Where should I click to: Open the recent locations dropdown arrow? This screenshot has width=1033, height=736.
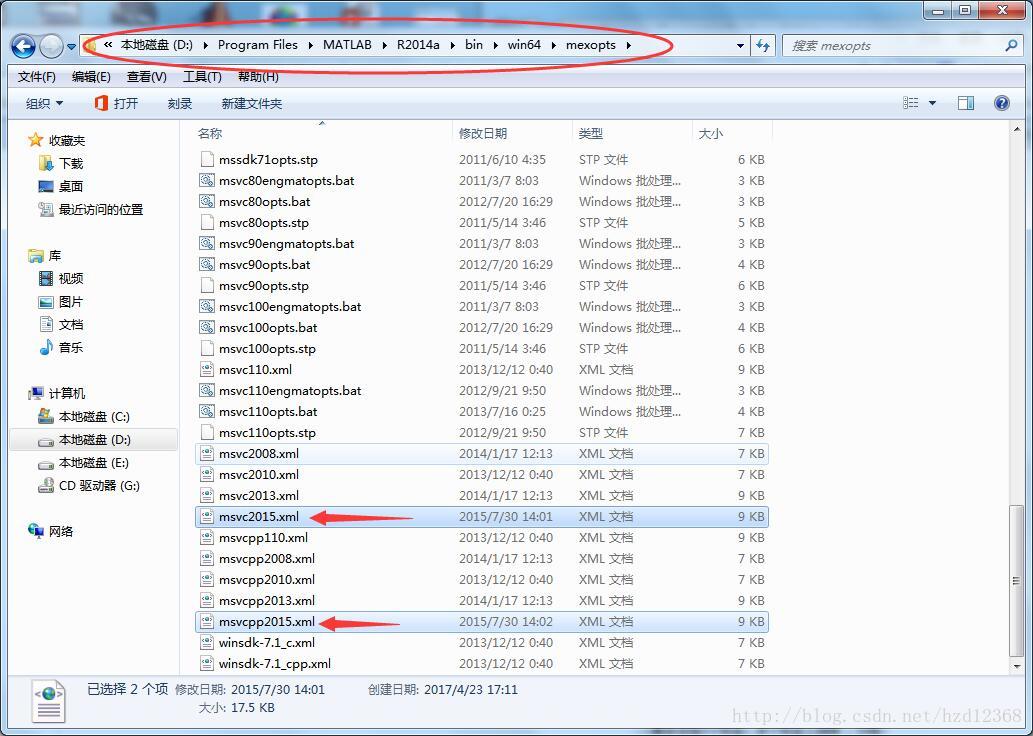point(71,47)
